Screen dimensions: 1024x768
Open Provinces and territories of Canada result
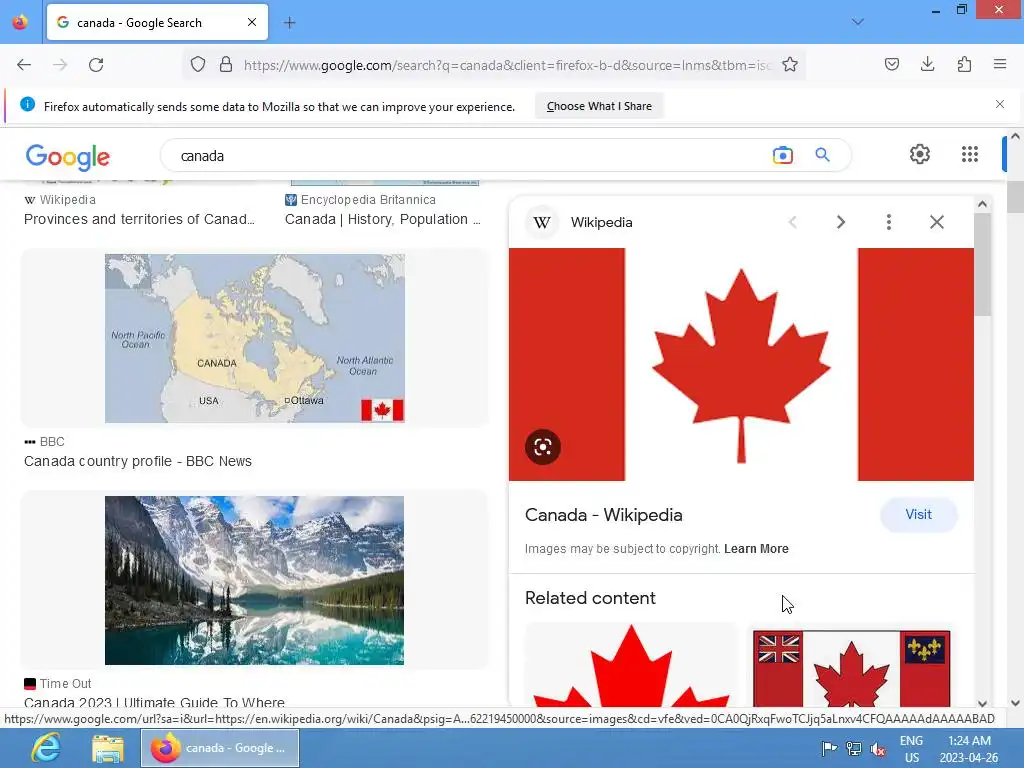139,219
